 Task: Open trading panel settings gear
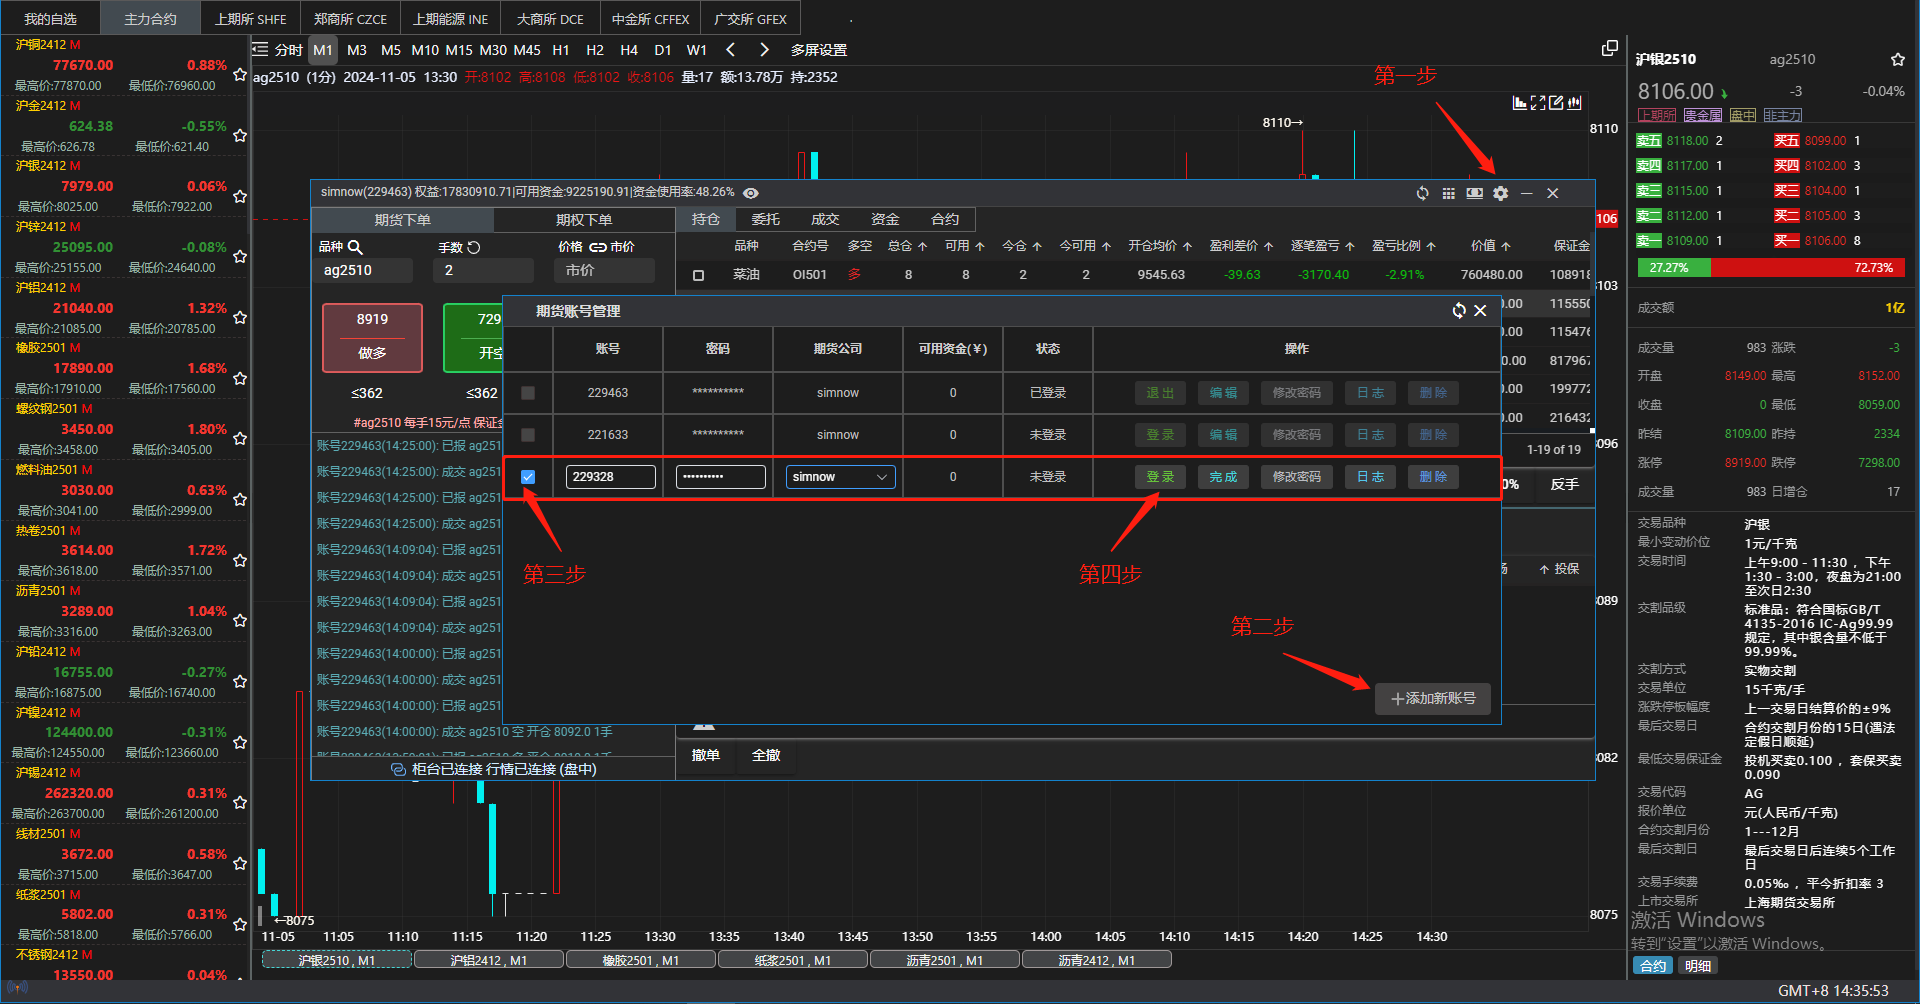point(1500,193)
